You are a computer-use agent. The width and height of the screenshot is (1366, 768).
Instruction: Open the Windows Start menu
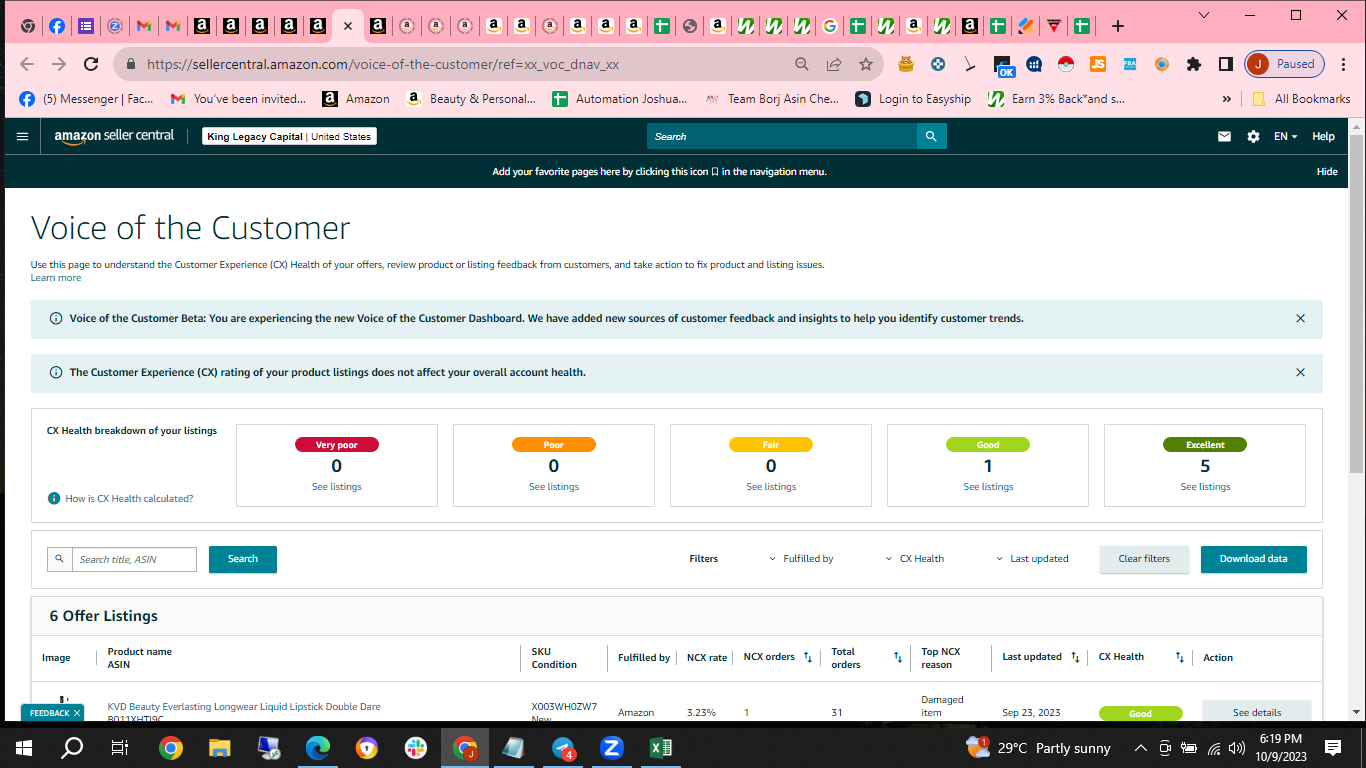(24, 747)
